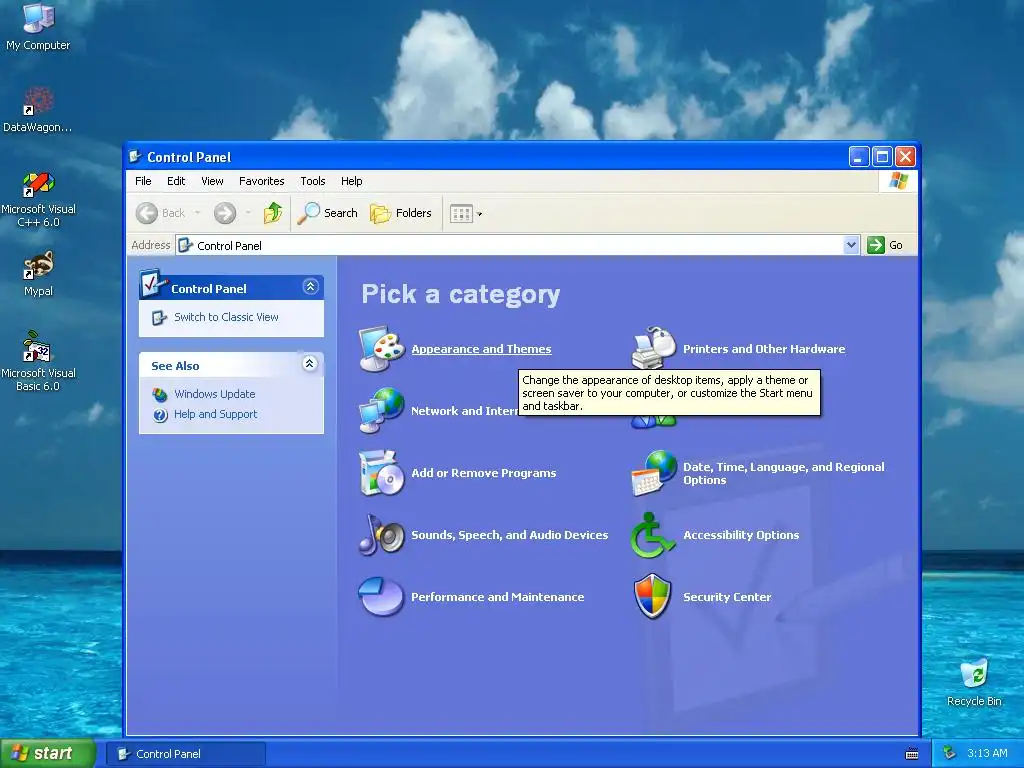Click the Forward arrow toolbar button
Viewport: 1024px width, 768px height.
pos(225,213)
